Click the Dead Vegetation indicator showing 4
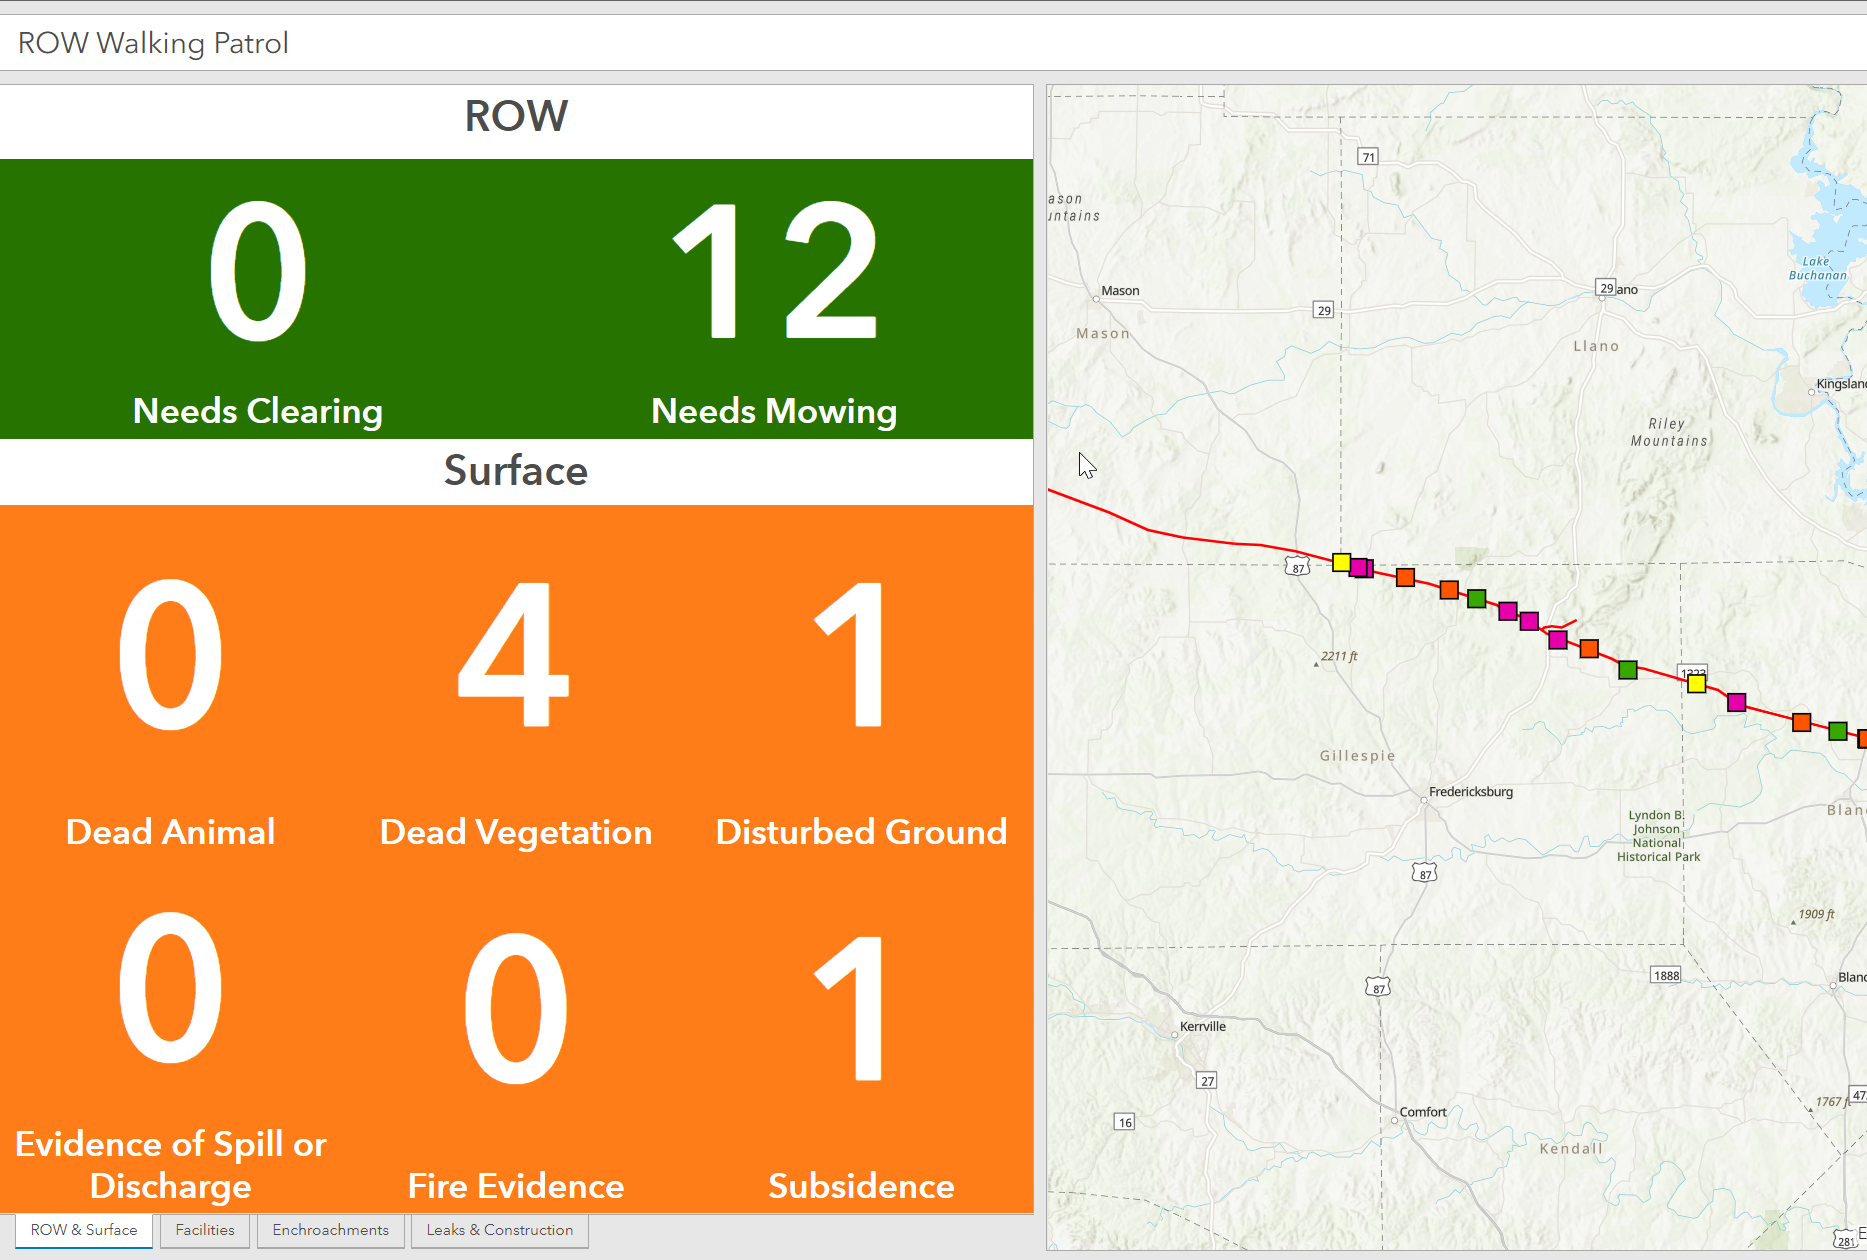 [515, 656]
